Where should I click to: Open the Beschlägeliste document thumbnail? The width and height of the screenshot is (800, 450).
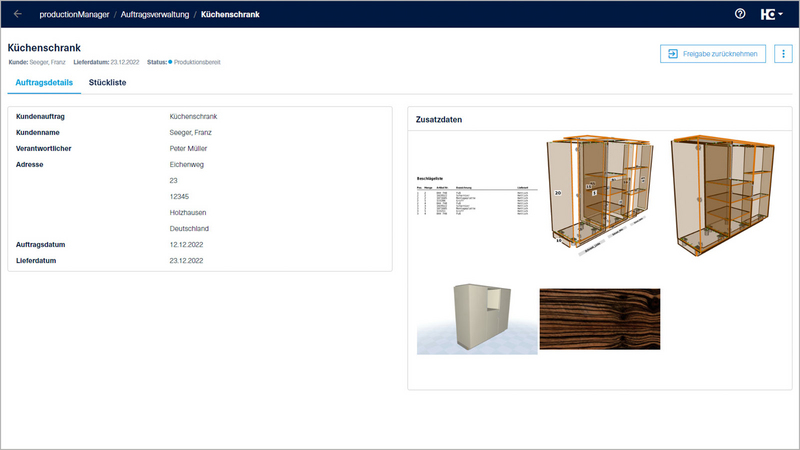tap(477, 196)
